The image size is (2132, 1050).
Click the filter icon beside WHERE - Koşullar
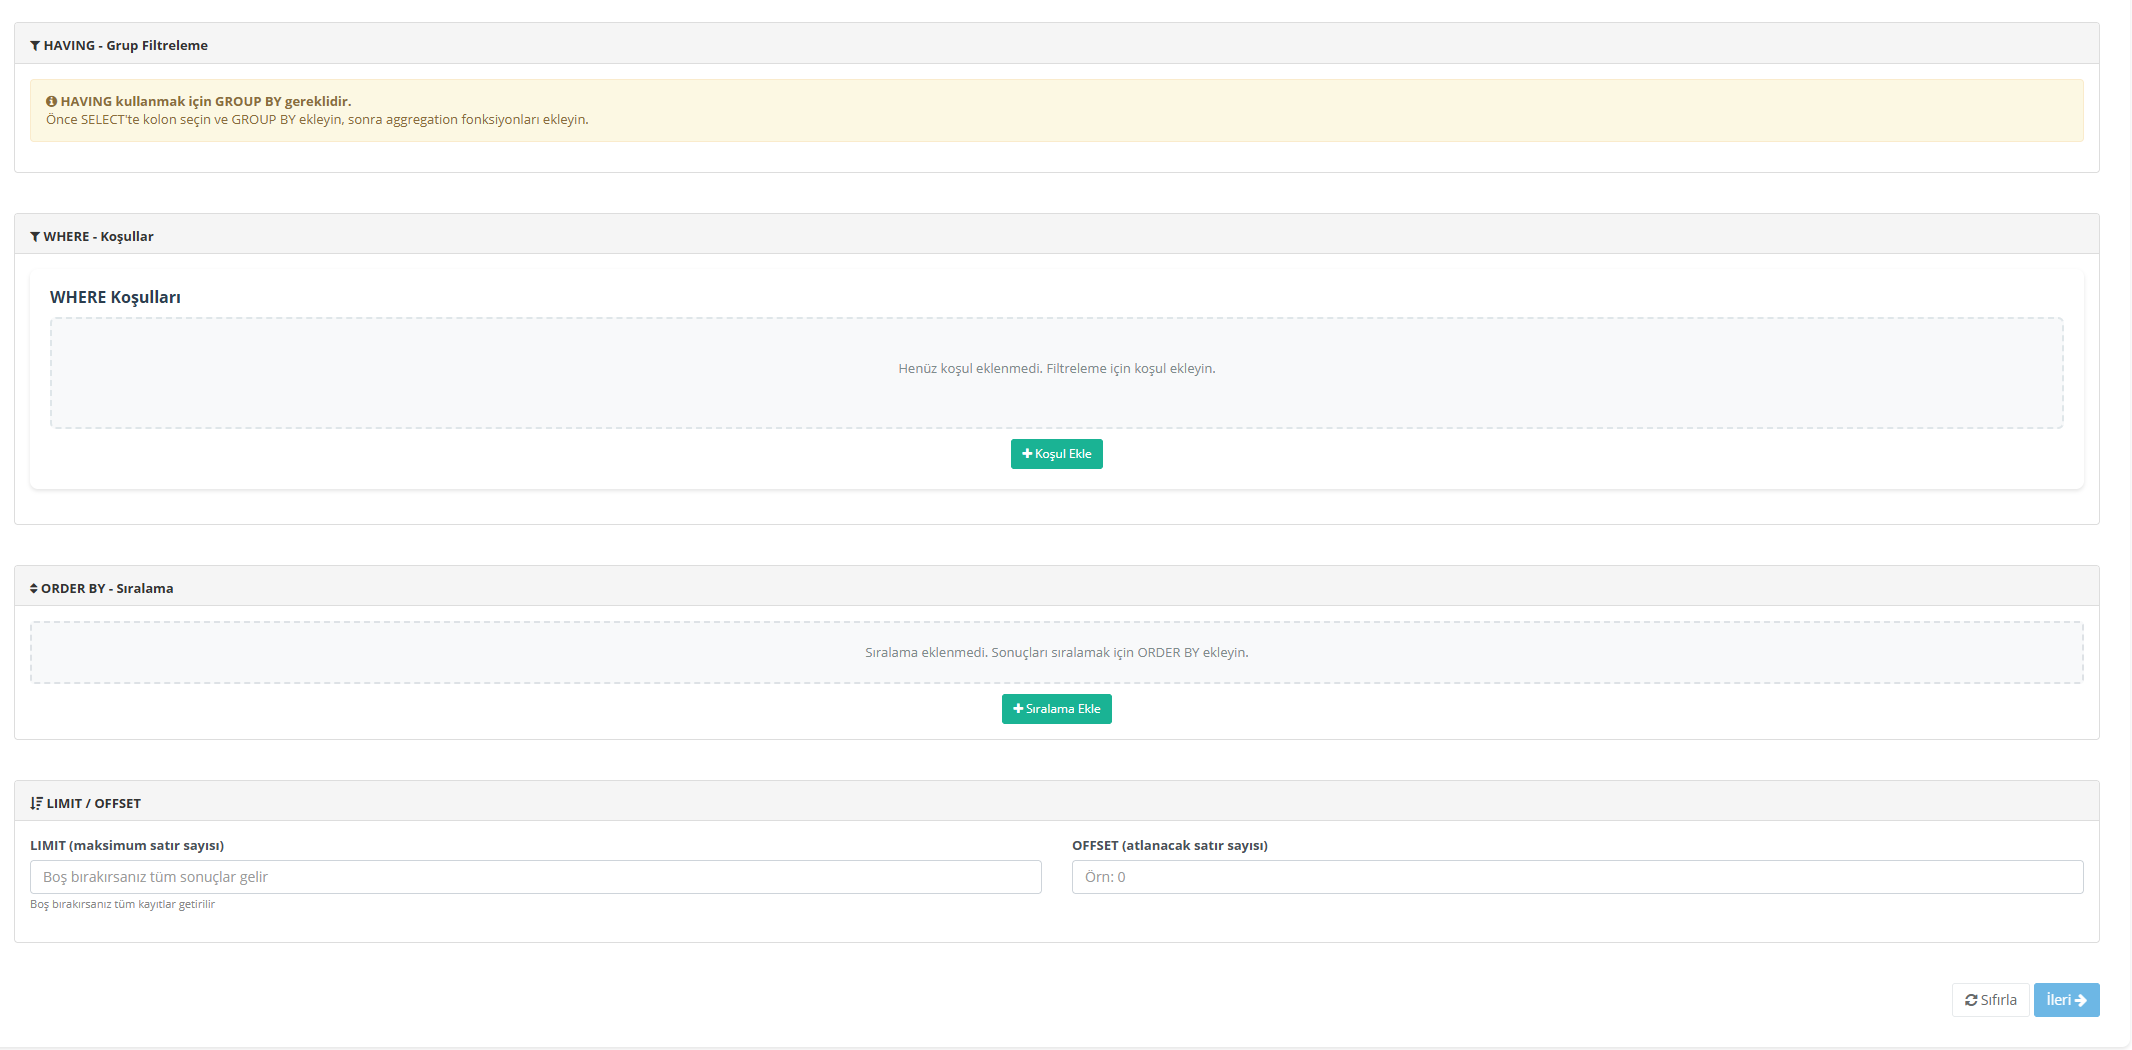point(35,237)
